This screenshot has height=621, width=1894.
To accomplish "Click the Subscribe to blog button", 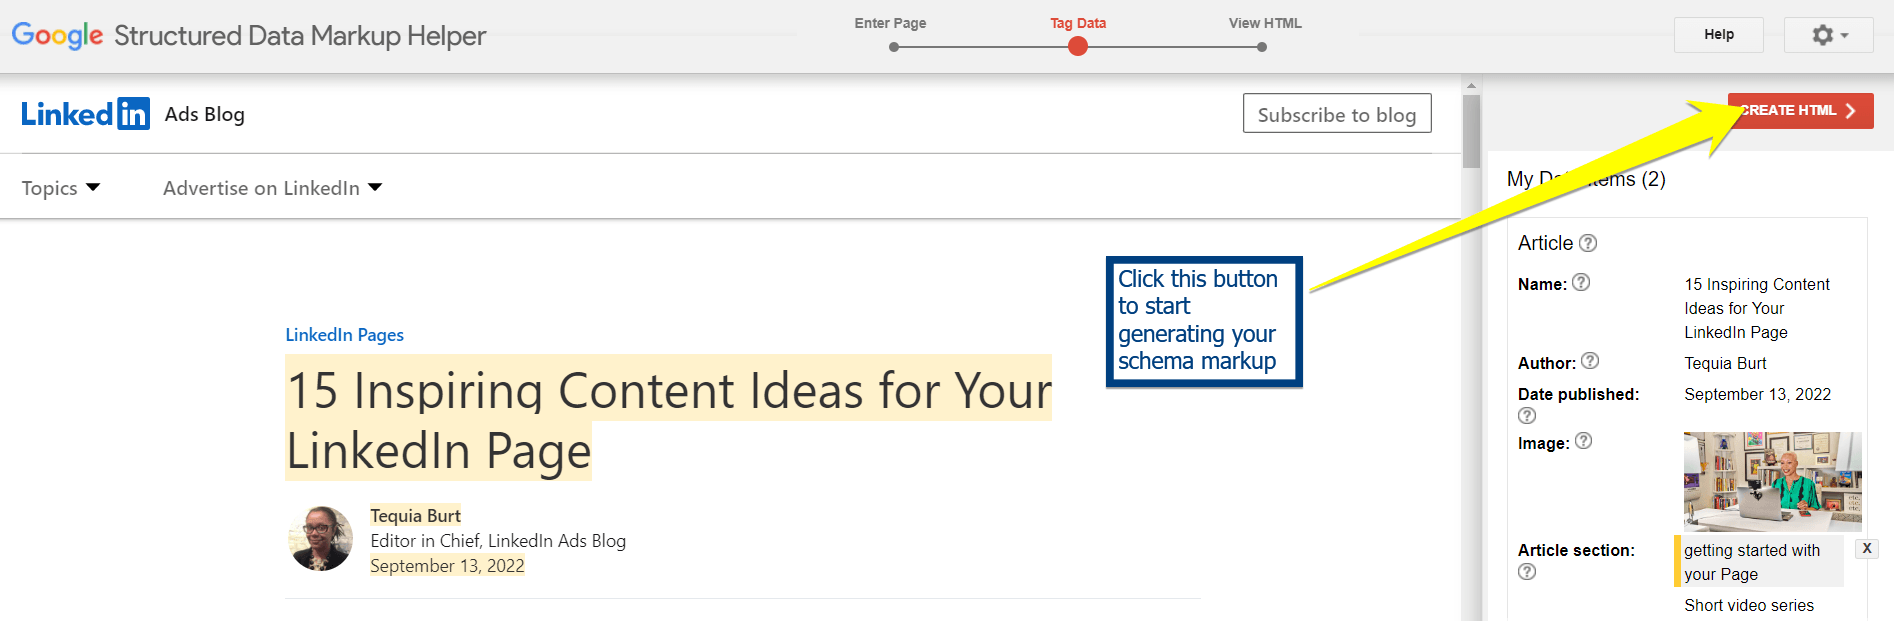I will (1336, 114).
